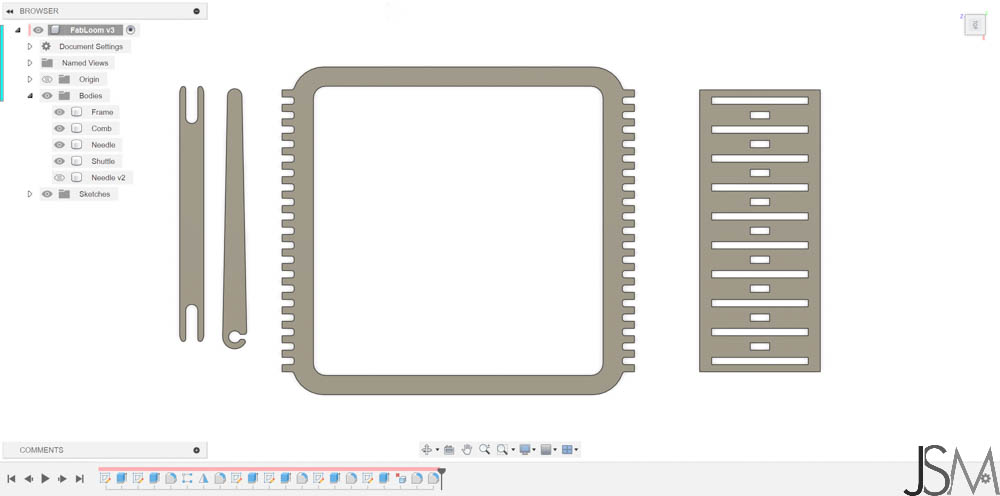The width and height of the screenshot is (1000, 496).
Task: Open the Look At tool
Action: 448,449
